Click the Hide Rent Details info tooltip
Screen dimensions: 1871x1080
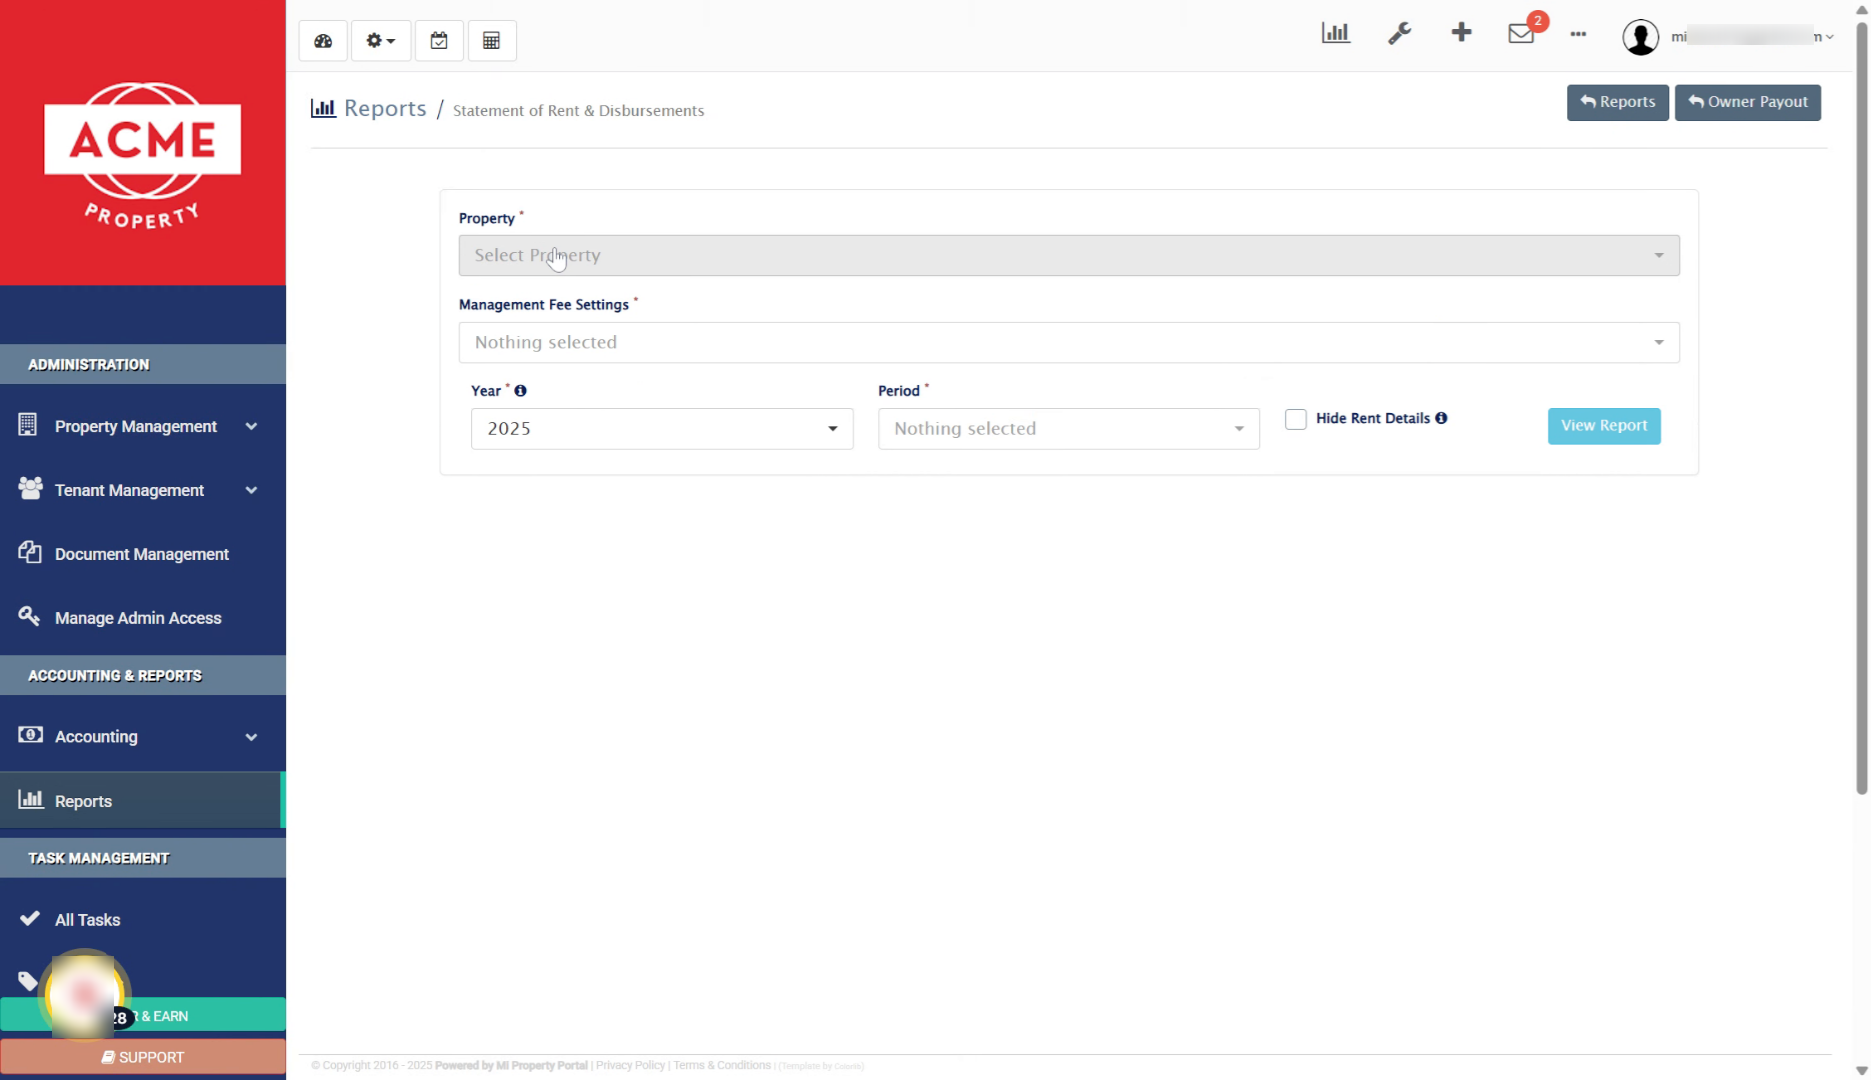pos(1441,418)
